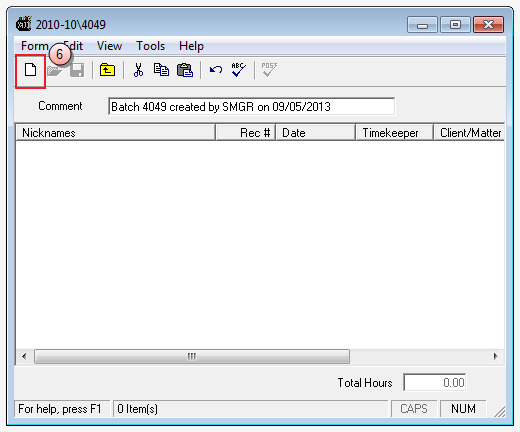
Task: Click the Undo arrow icon
Action: coord(216,70)
